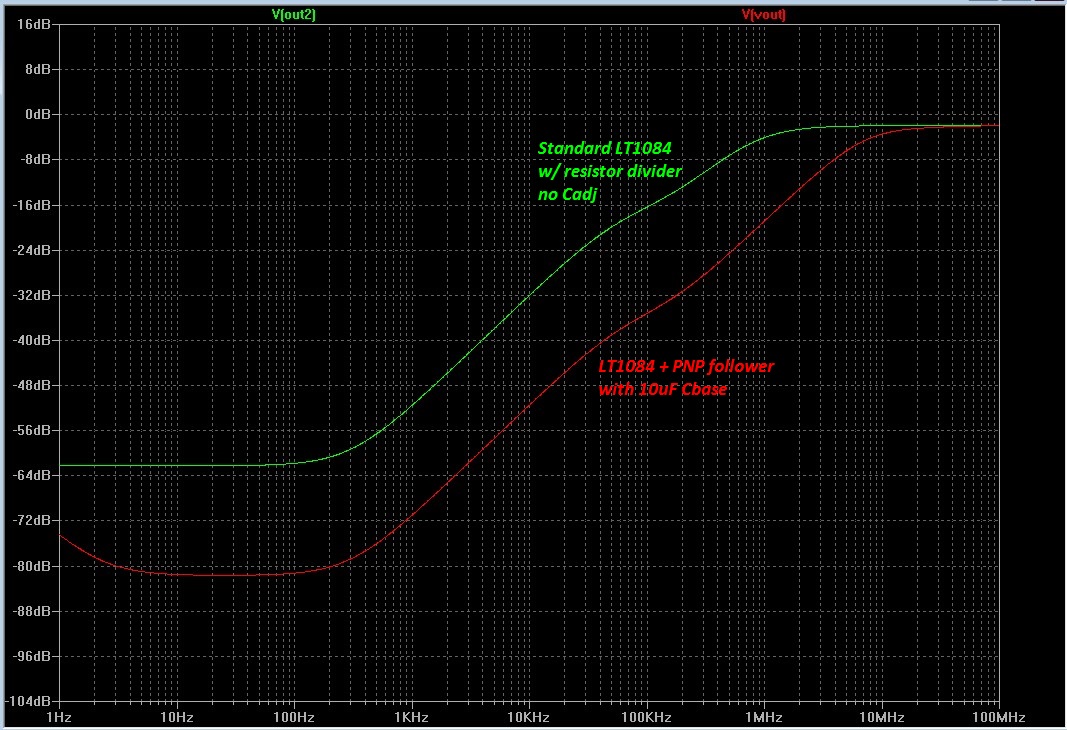Click the -8dB vertical axis label
The height and width of the screenshot is (730, 1067).
click(35, 159)
